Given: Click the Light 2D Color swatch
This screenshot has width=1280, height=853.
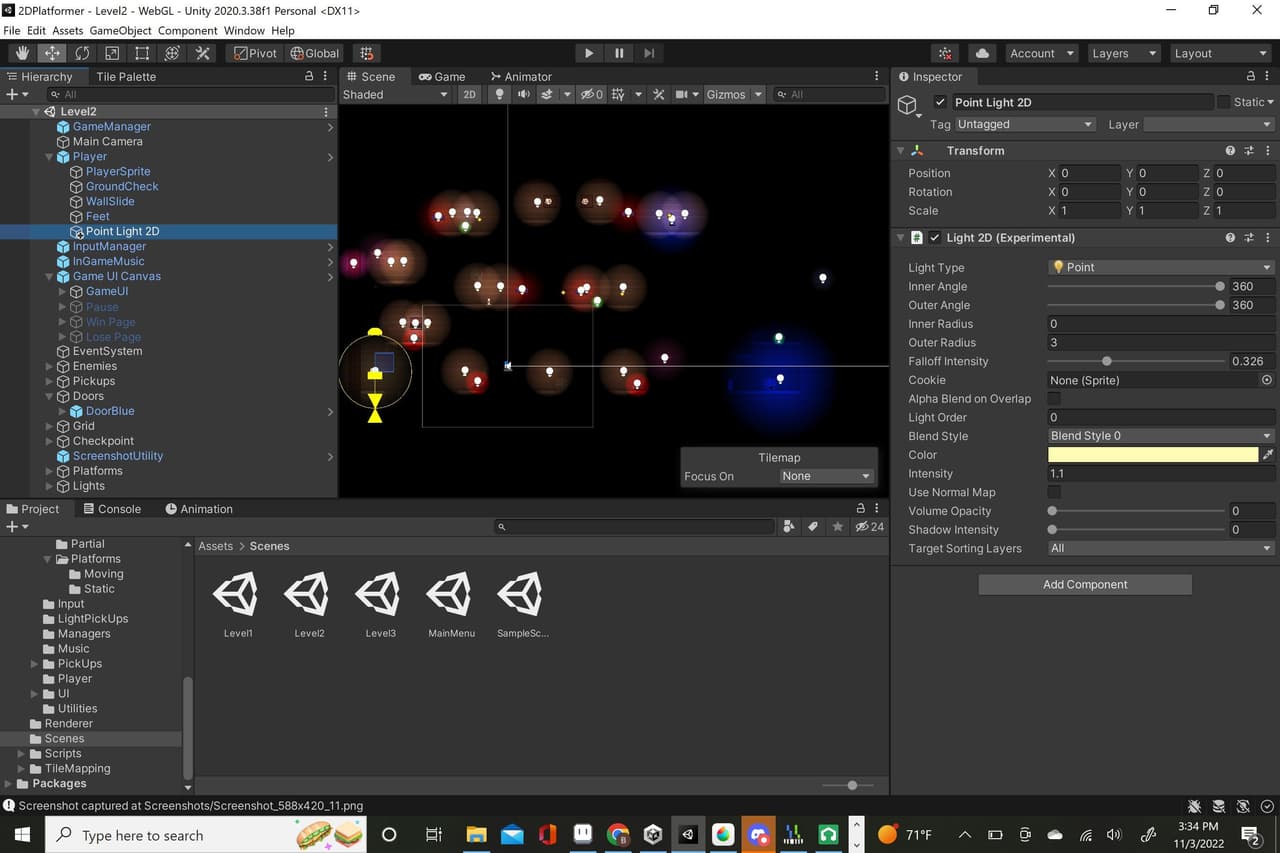Looking at the screenshot, I should (x=1153, y=455).
